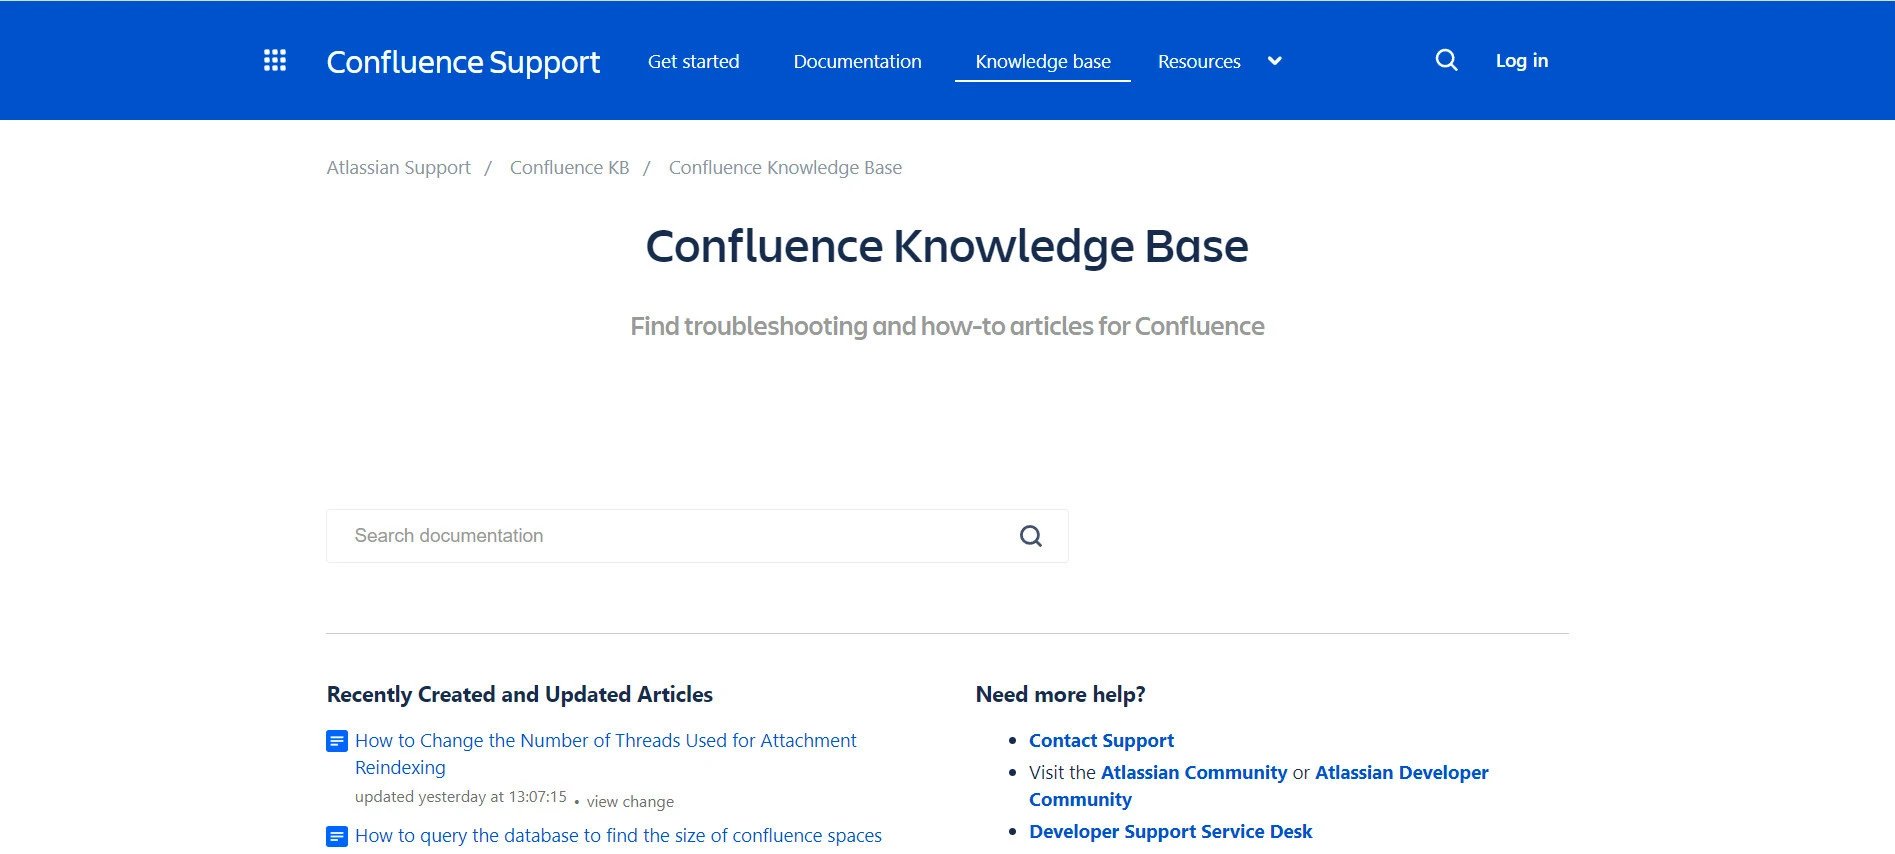Open the Resources menu
Screen dimensions: 1895x854
(x=1199, y=62)
